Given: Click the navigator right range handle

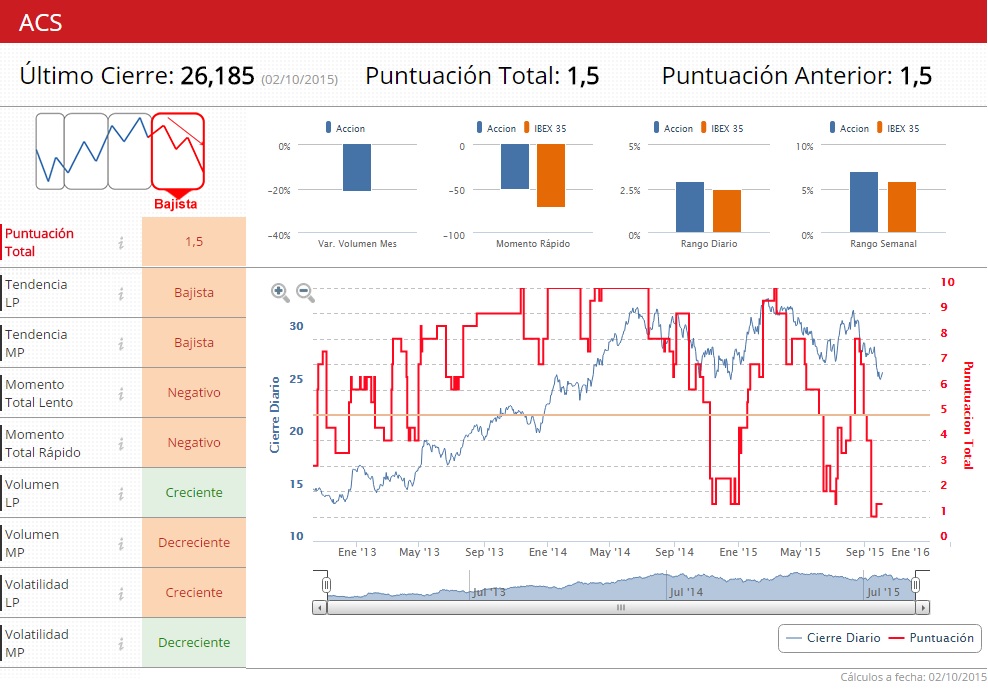Looking at the screenshot, I should 916,585.
